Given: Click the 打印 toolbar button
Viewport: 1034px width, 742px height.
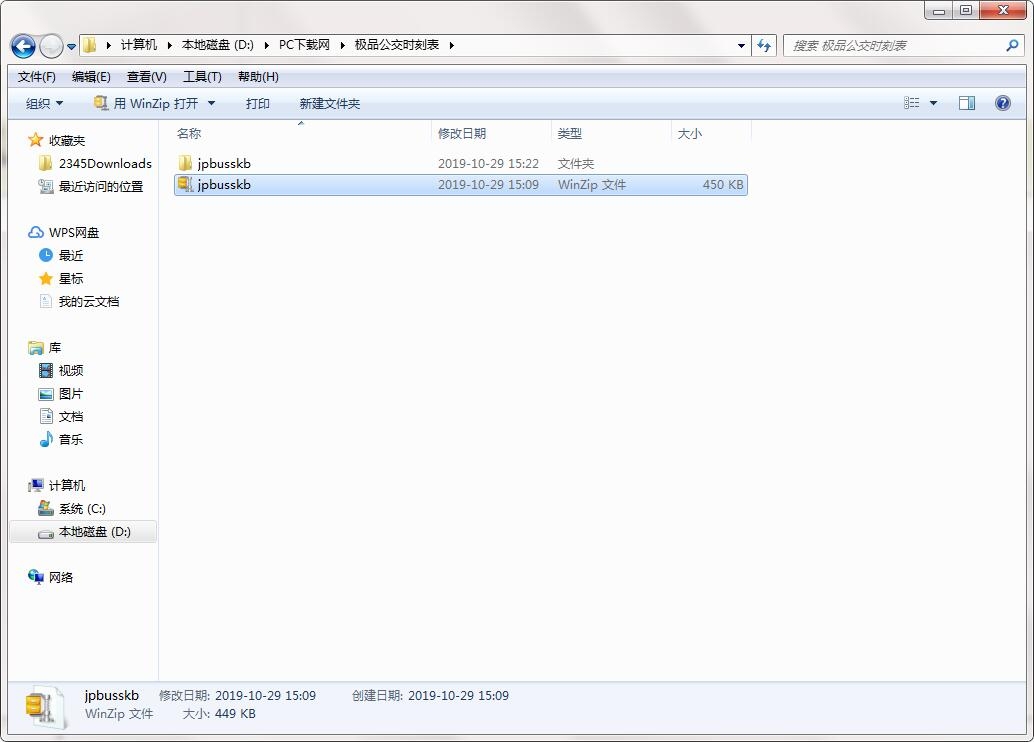Looking at the screenshot, I should pyautogui.click(x=257, y=104).
